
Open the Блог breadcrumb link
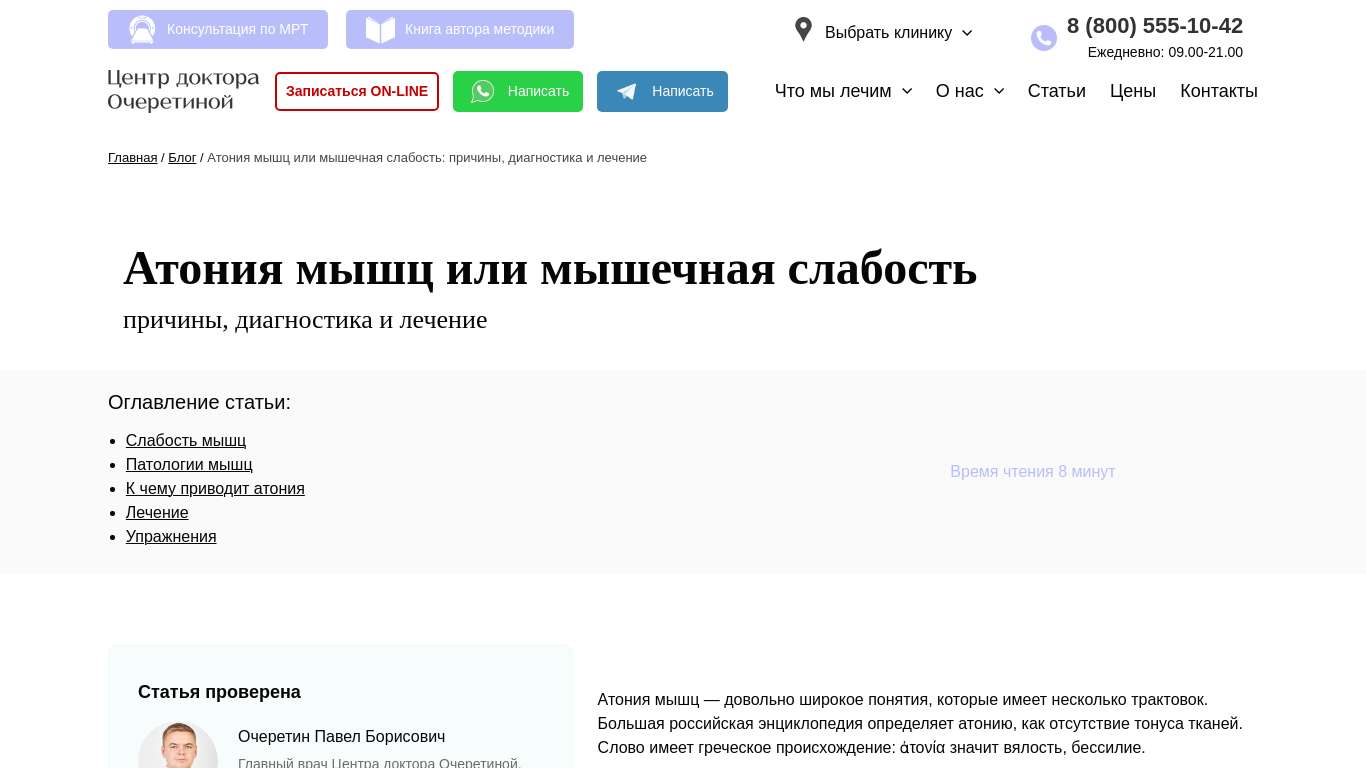[x=182, y=158]
